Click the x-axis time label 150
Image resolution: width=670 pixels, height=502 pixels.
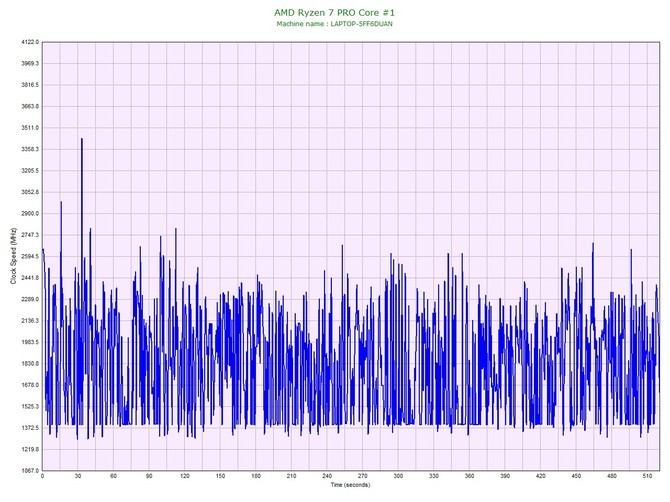220,476
